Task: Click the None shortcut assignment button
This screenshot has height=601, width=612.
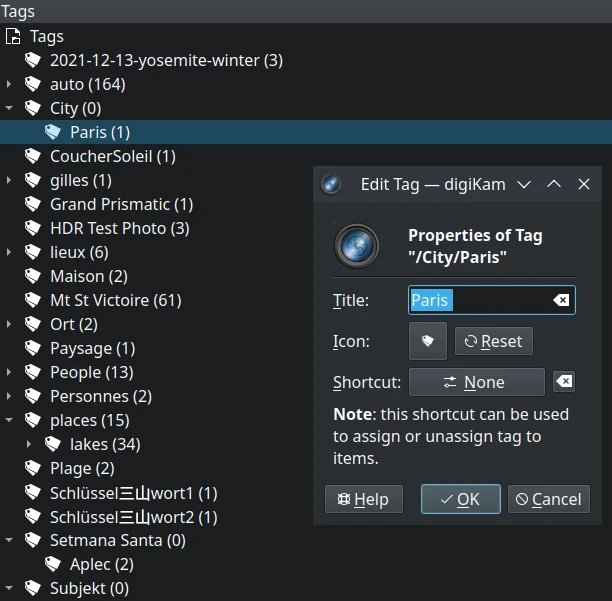Action: [x=476, y=382]
